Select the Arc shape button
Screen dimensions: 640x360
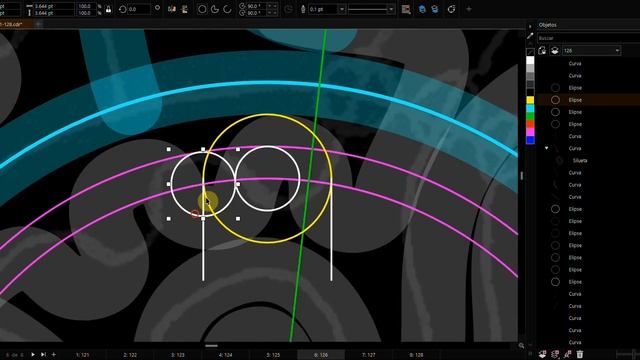click(x=227, y=9)
